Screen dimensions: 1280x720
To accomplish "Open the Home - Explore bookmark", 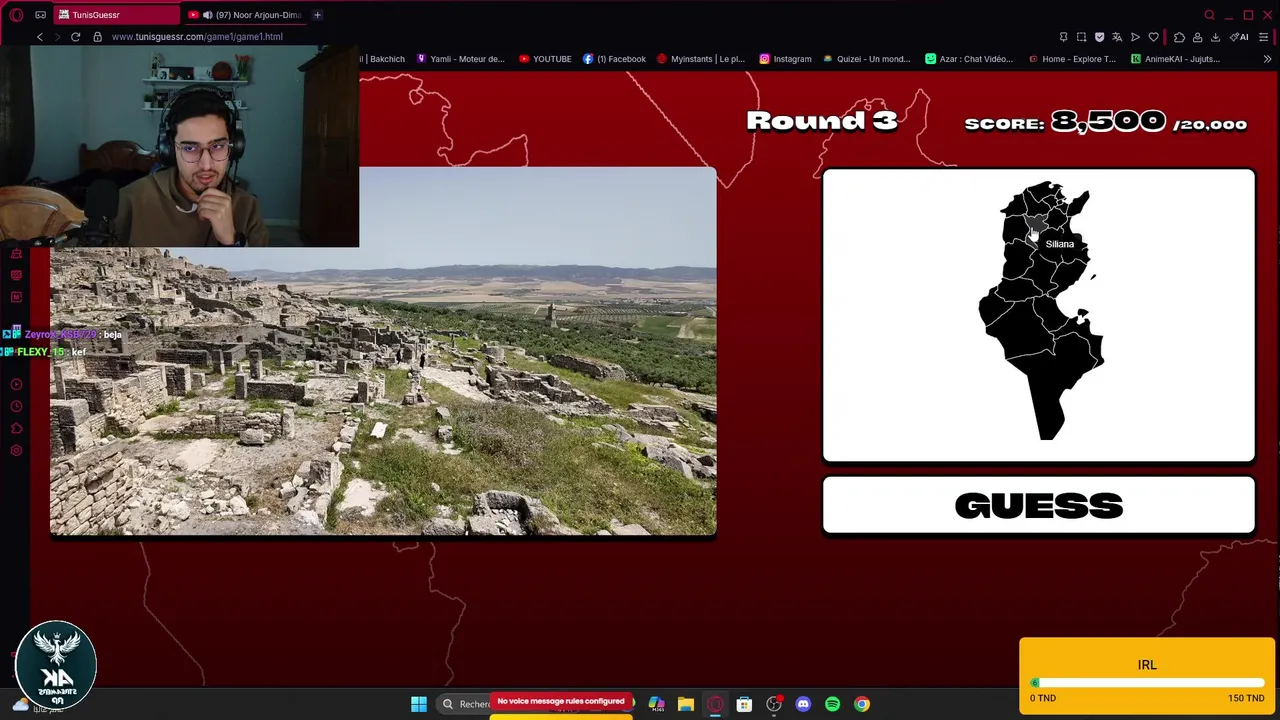I will point(1071,59).
